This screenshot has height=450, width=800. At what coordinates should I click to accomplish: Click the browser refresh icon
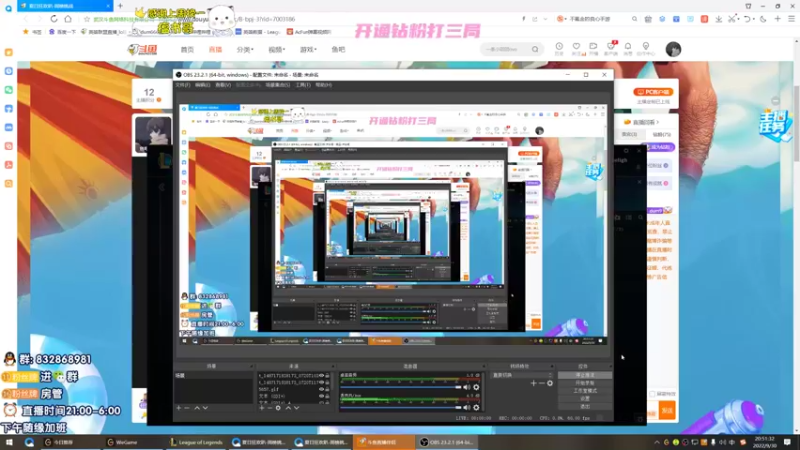(x=54, y=19)
